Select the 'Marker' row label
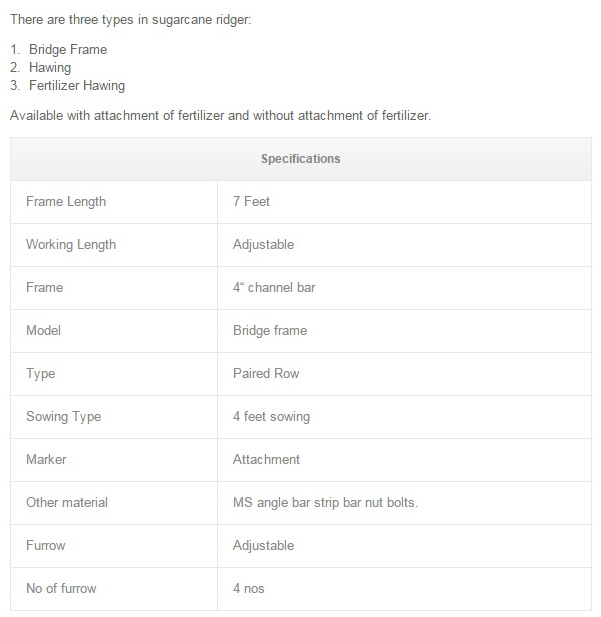The width and height of the screenshot is (601, 617). pos(45,459)
